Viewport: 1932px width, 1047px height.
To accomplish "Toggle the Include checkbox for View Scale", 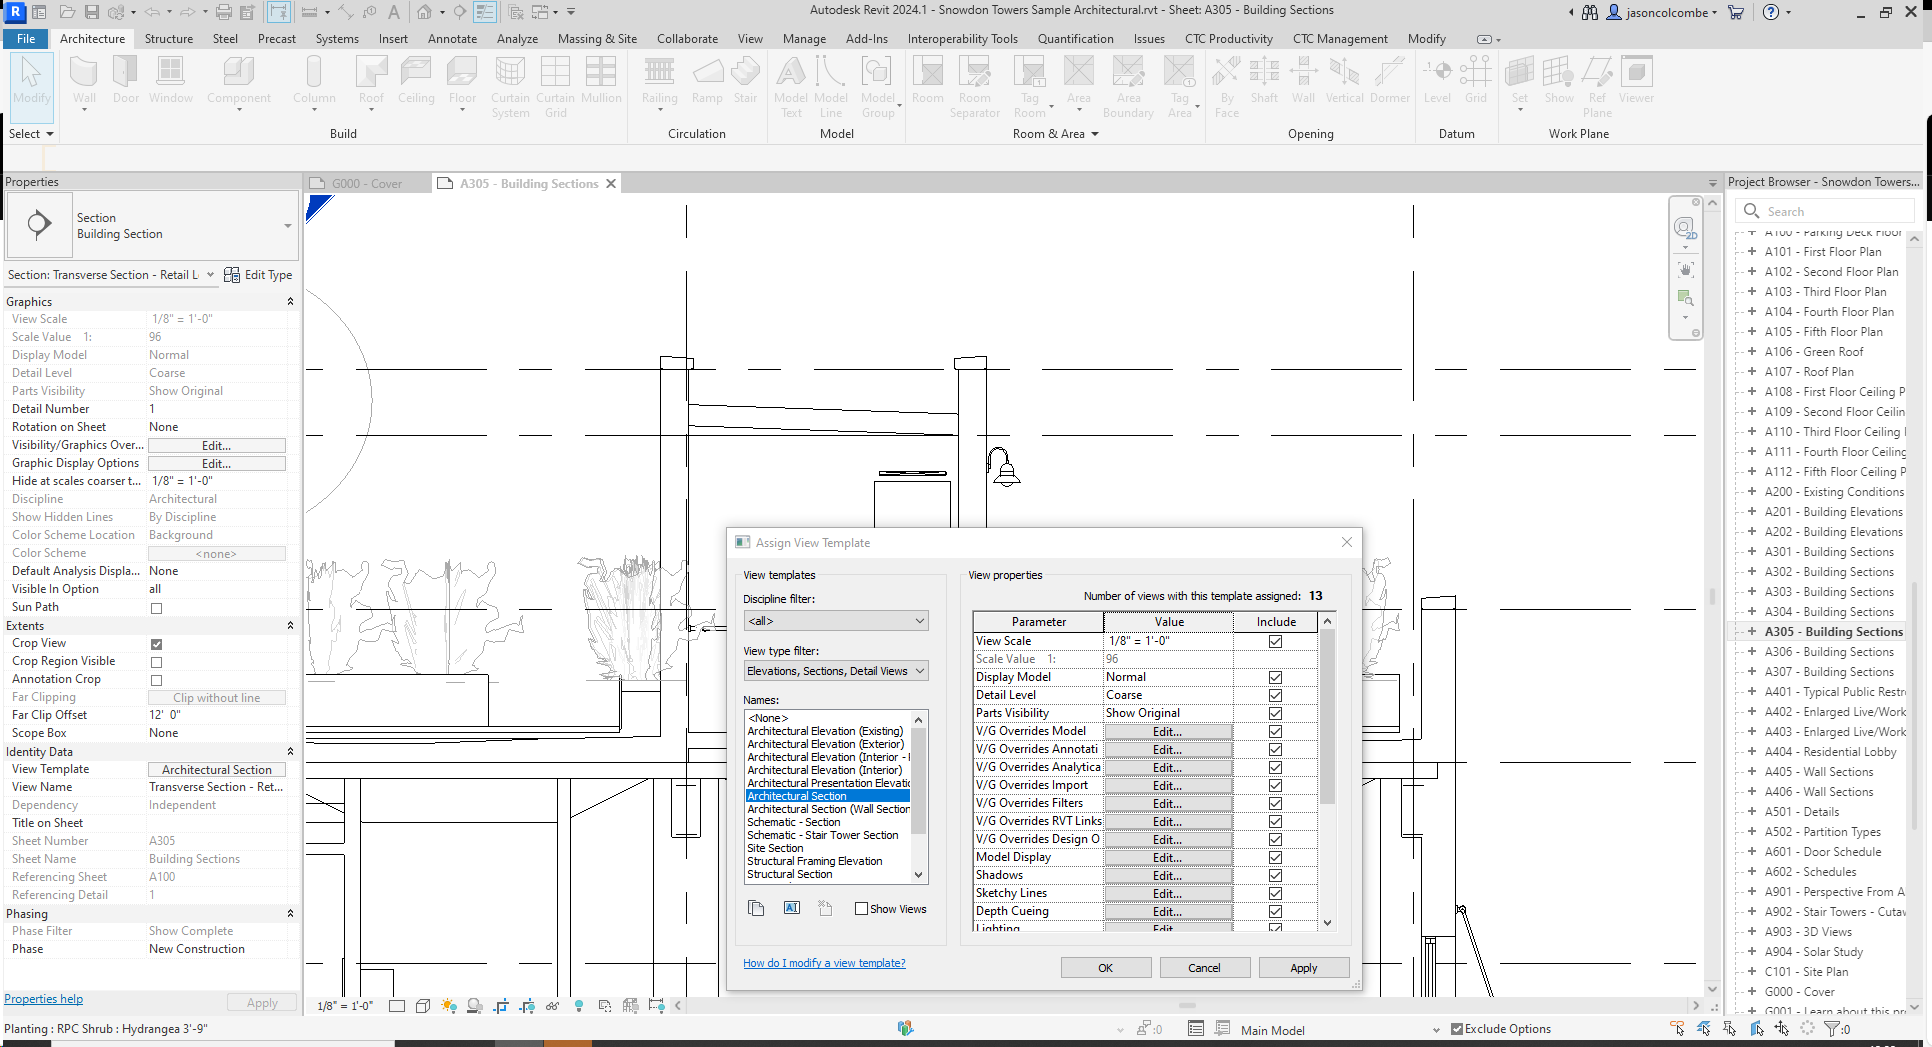I will click(x=1274, y=641).
